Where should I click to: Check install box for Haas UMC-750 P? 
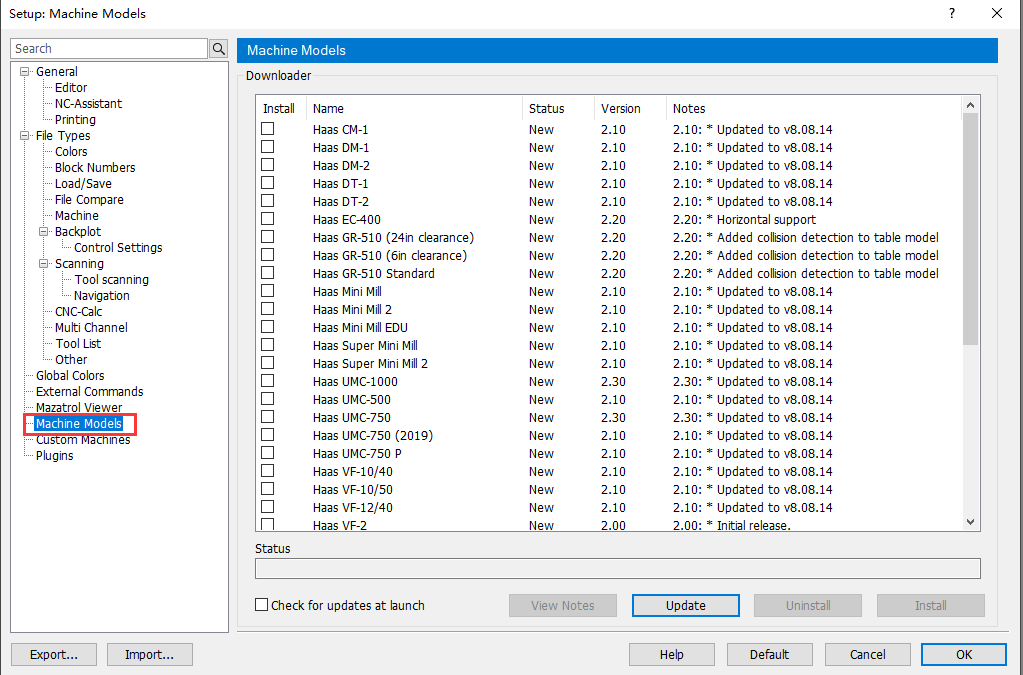[x=267, y=453]
